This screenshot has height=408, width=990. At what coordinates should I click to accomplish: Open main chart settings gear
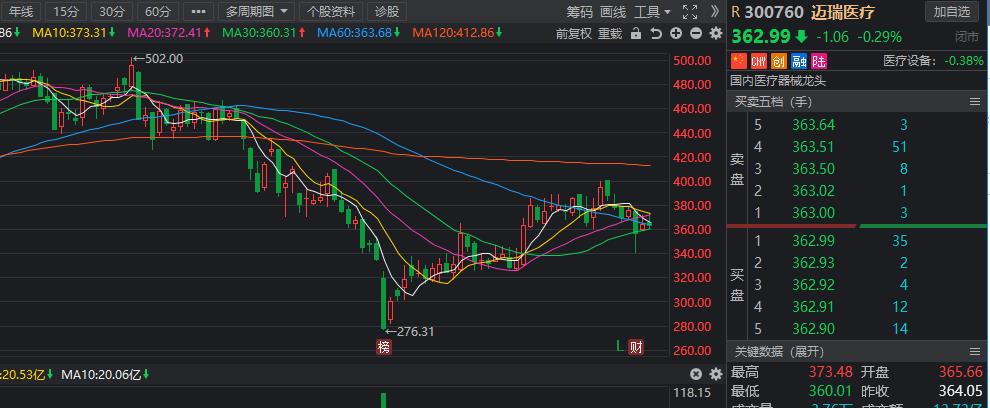click(x=716, y=33)
